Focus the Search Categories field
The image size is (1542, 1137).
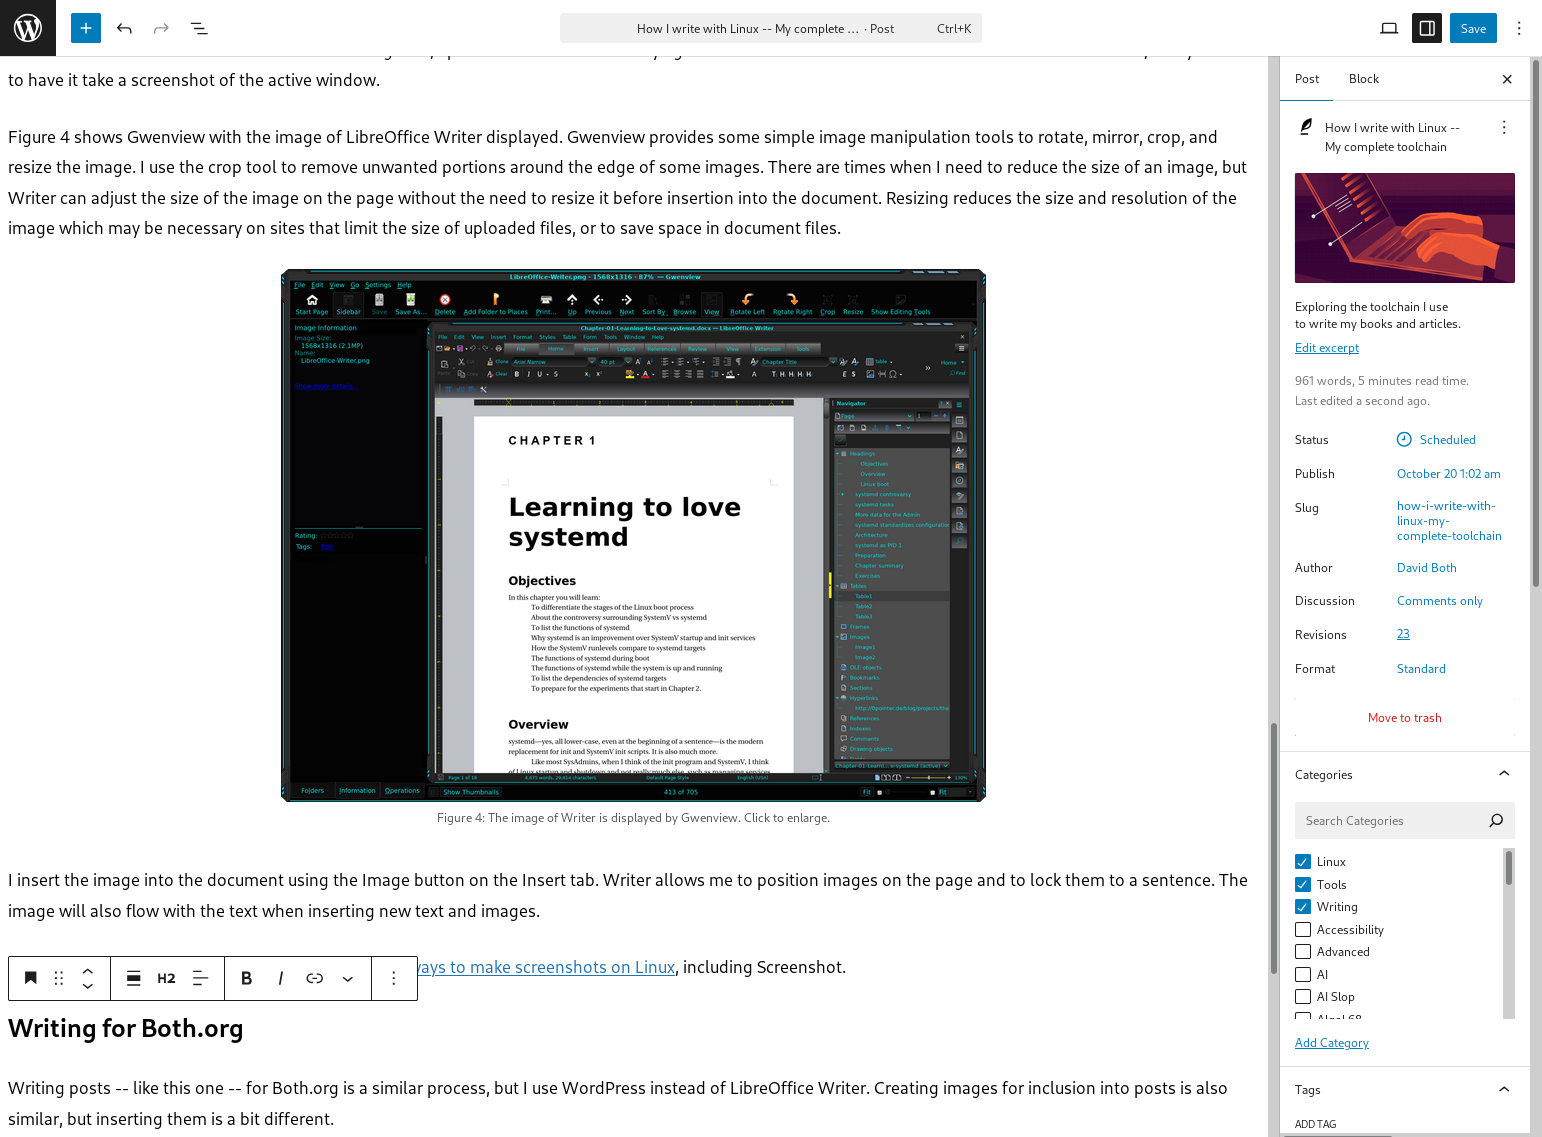click(x=1390, y=821)
